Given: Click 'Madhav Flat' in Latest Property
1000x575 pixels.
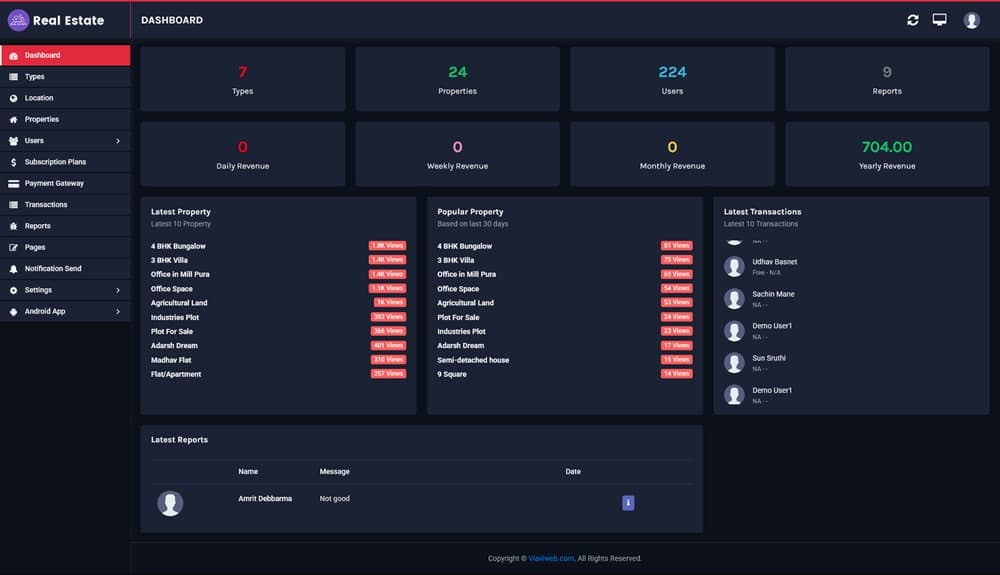Looking at the screenshot, I should pyautogui.click(x=171, y=360).
